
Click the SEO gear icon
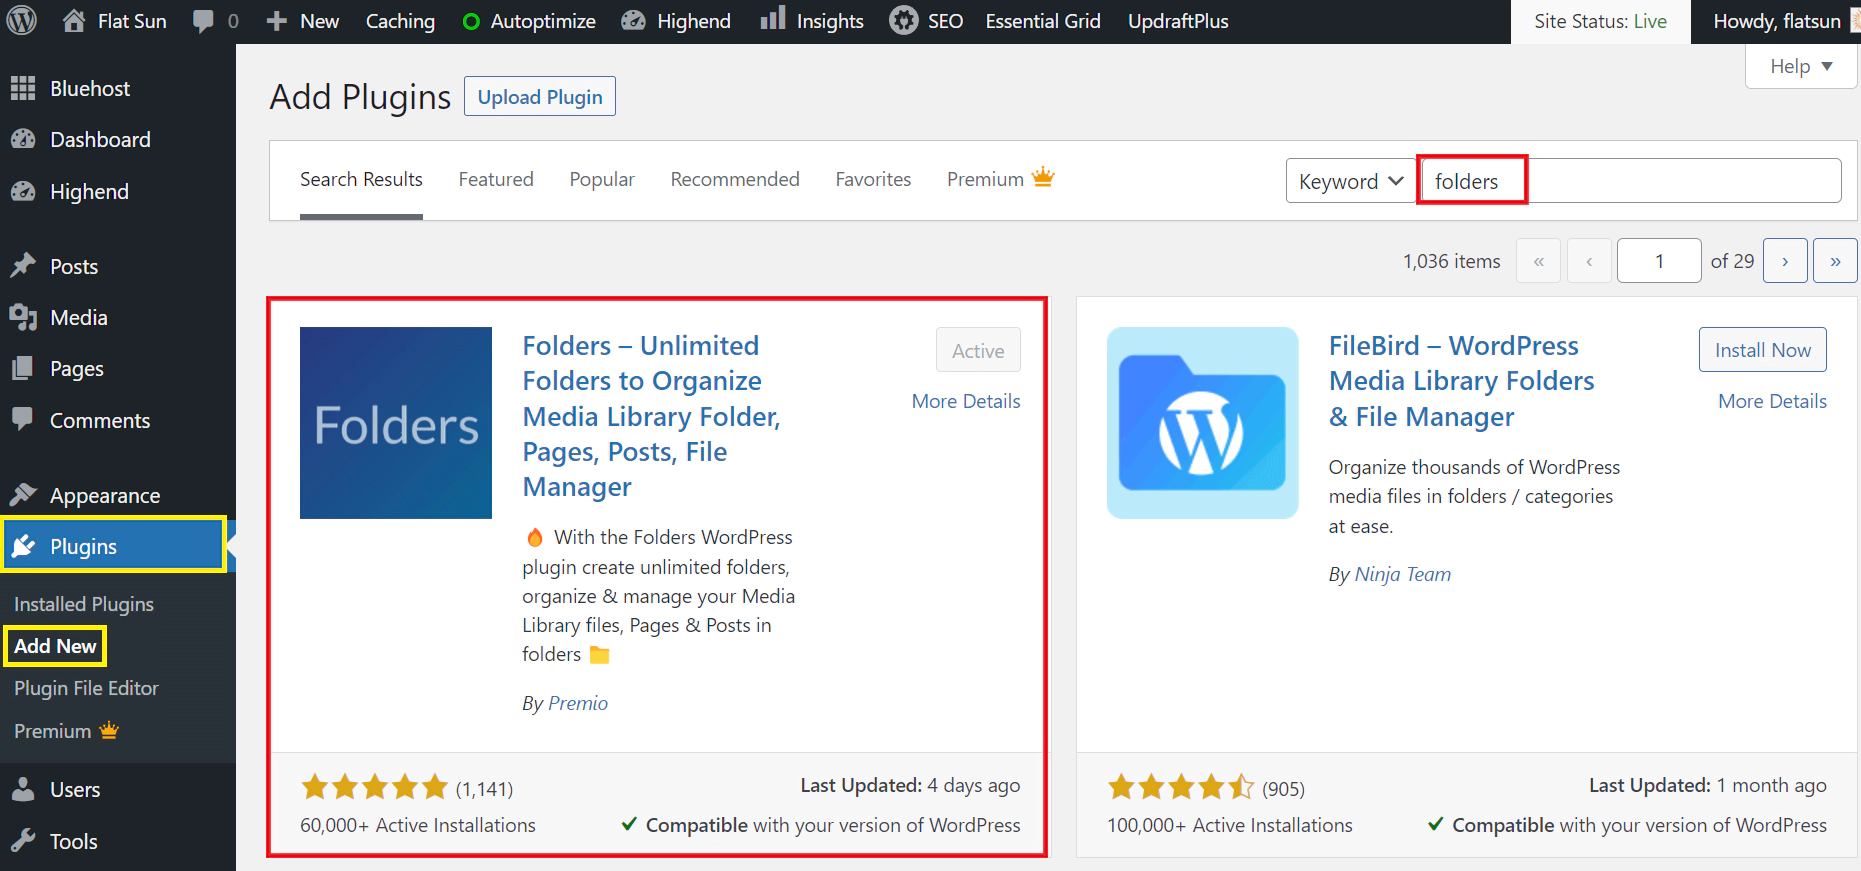pyautogui.click(x=903, y=21)
